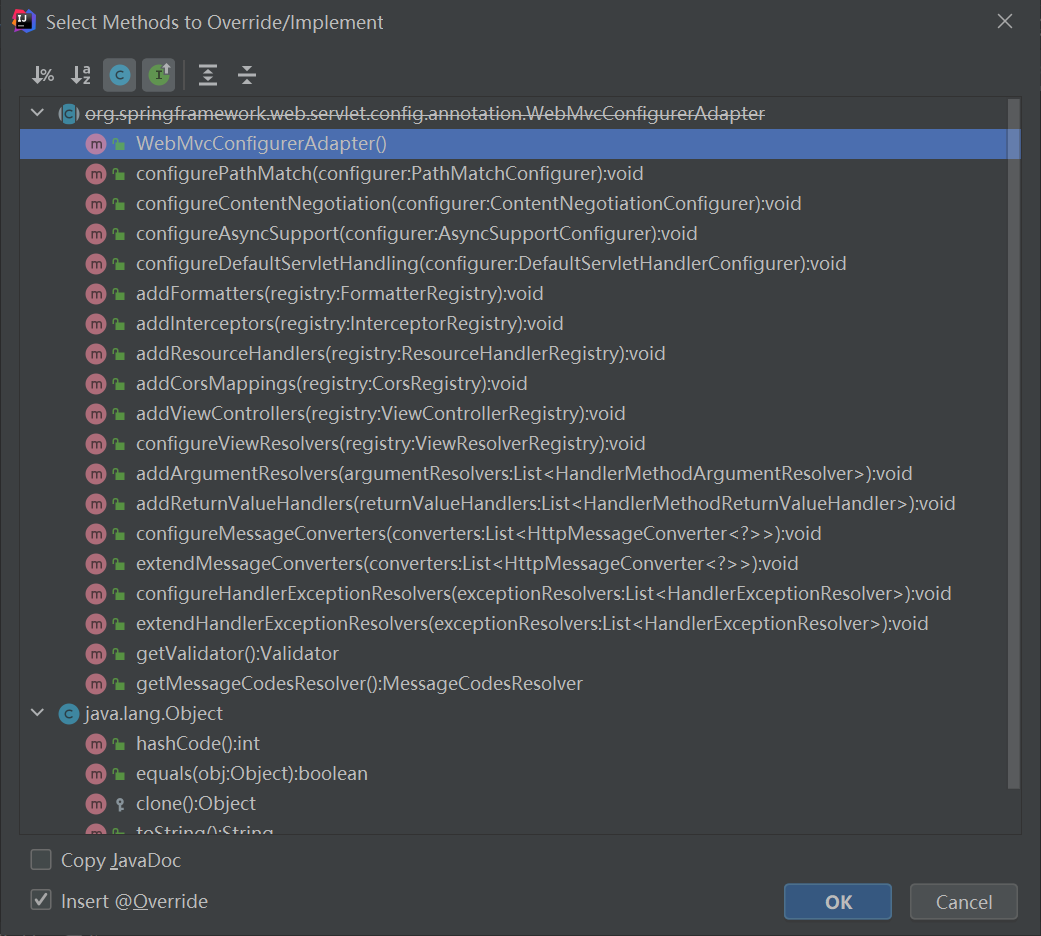Click public lock icon beside configureViewResolvers
This screenshot has width=1041, height=936.
click(119, 444)
